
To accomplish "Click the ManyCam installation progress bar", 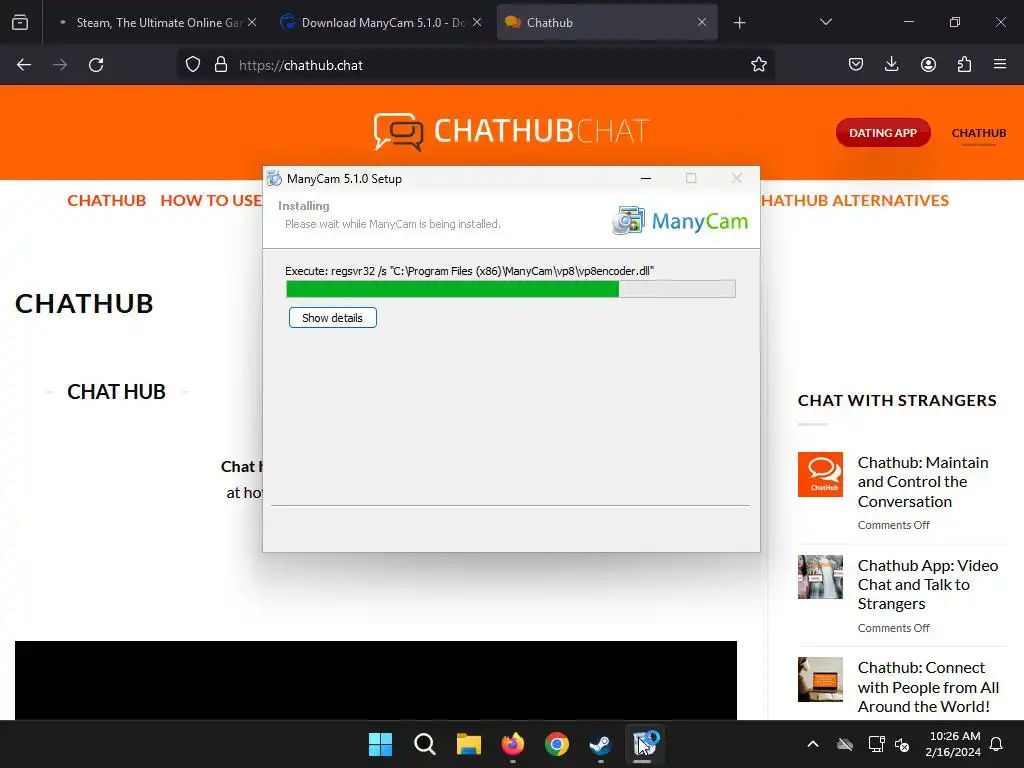I will click(x=511, y=289).
